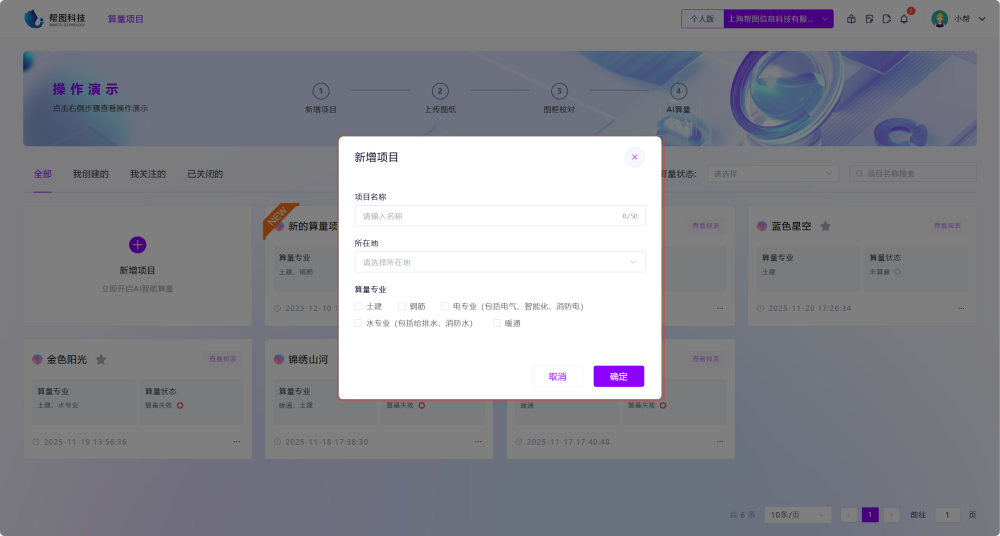Enable the 暖通 checkbox
Screen dimensions: 1000x536
497,323
